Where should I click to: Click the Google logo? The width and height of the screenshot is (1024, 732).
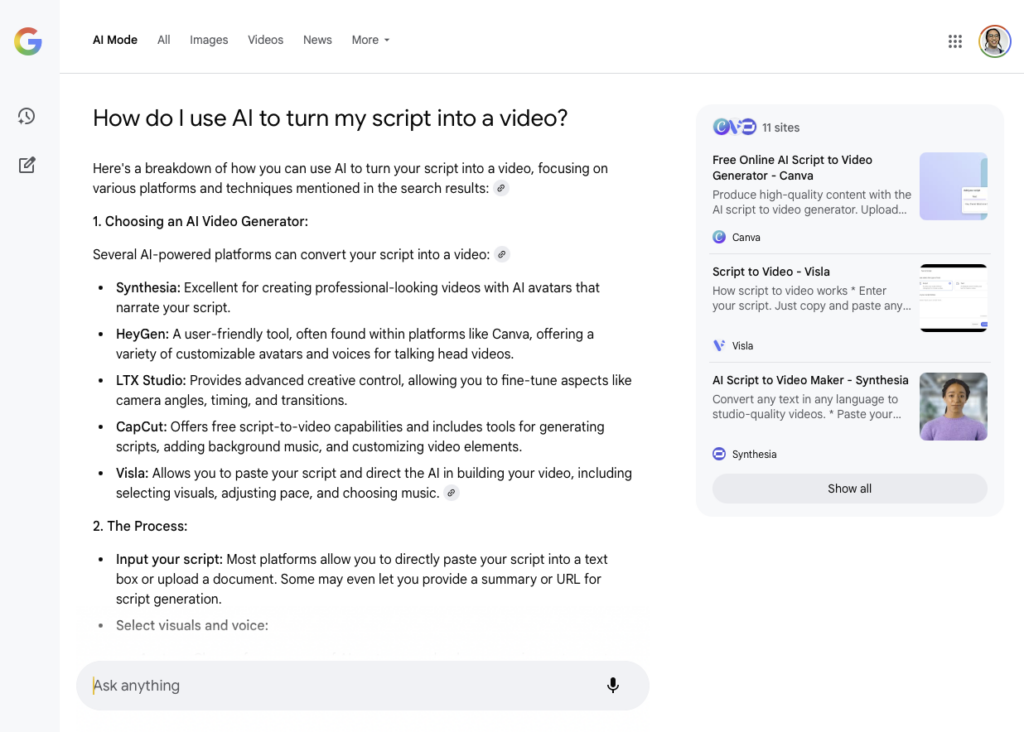point(28,41)
